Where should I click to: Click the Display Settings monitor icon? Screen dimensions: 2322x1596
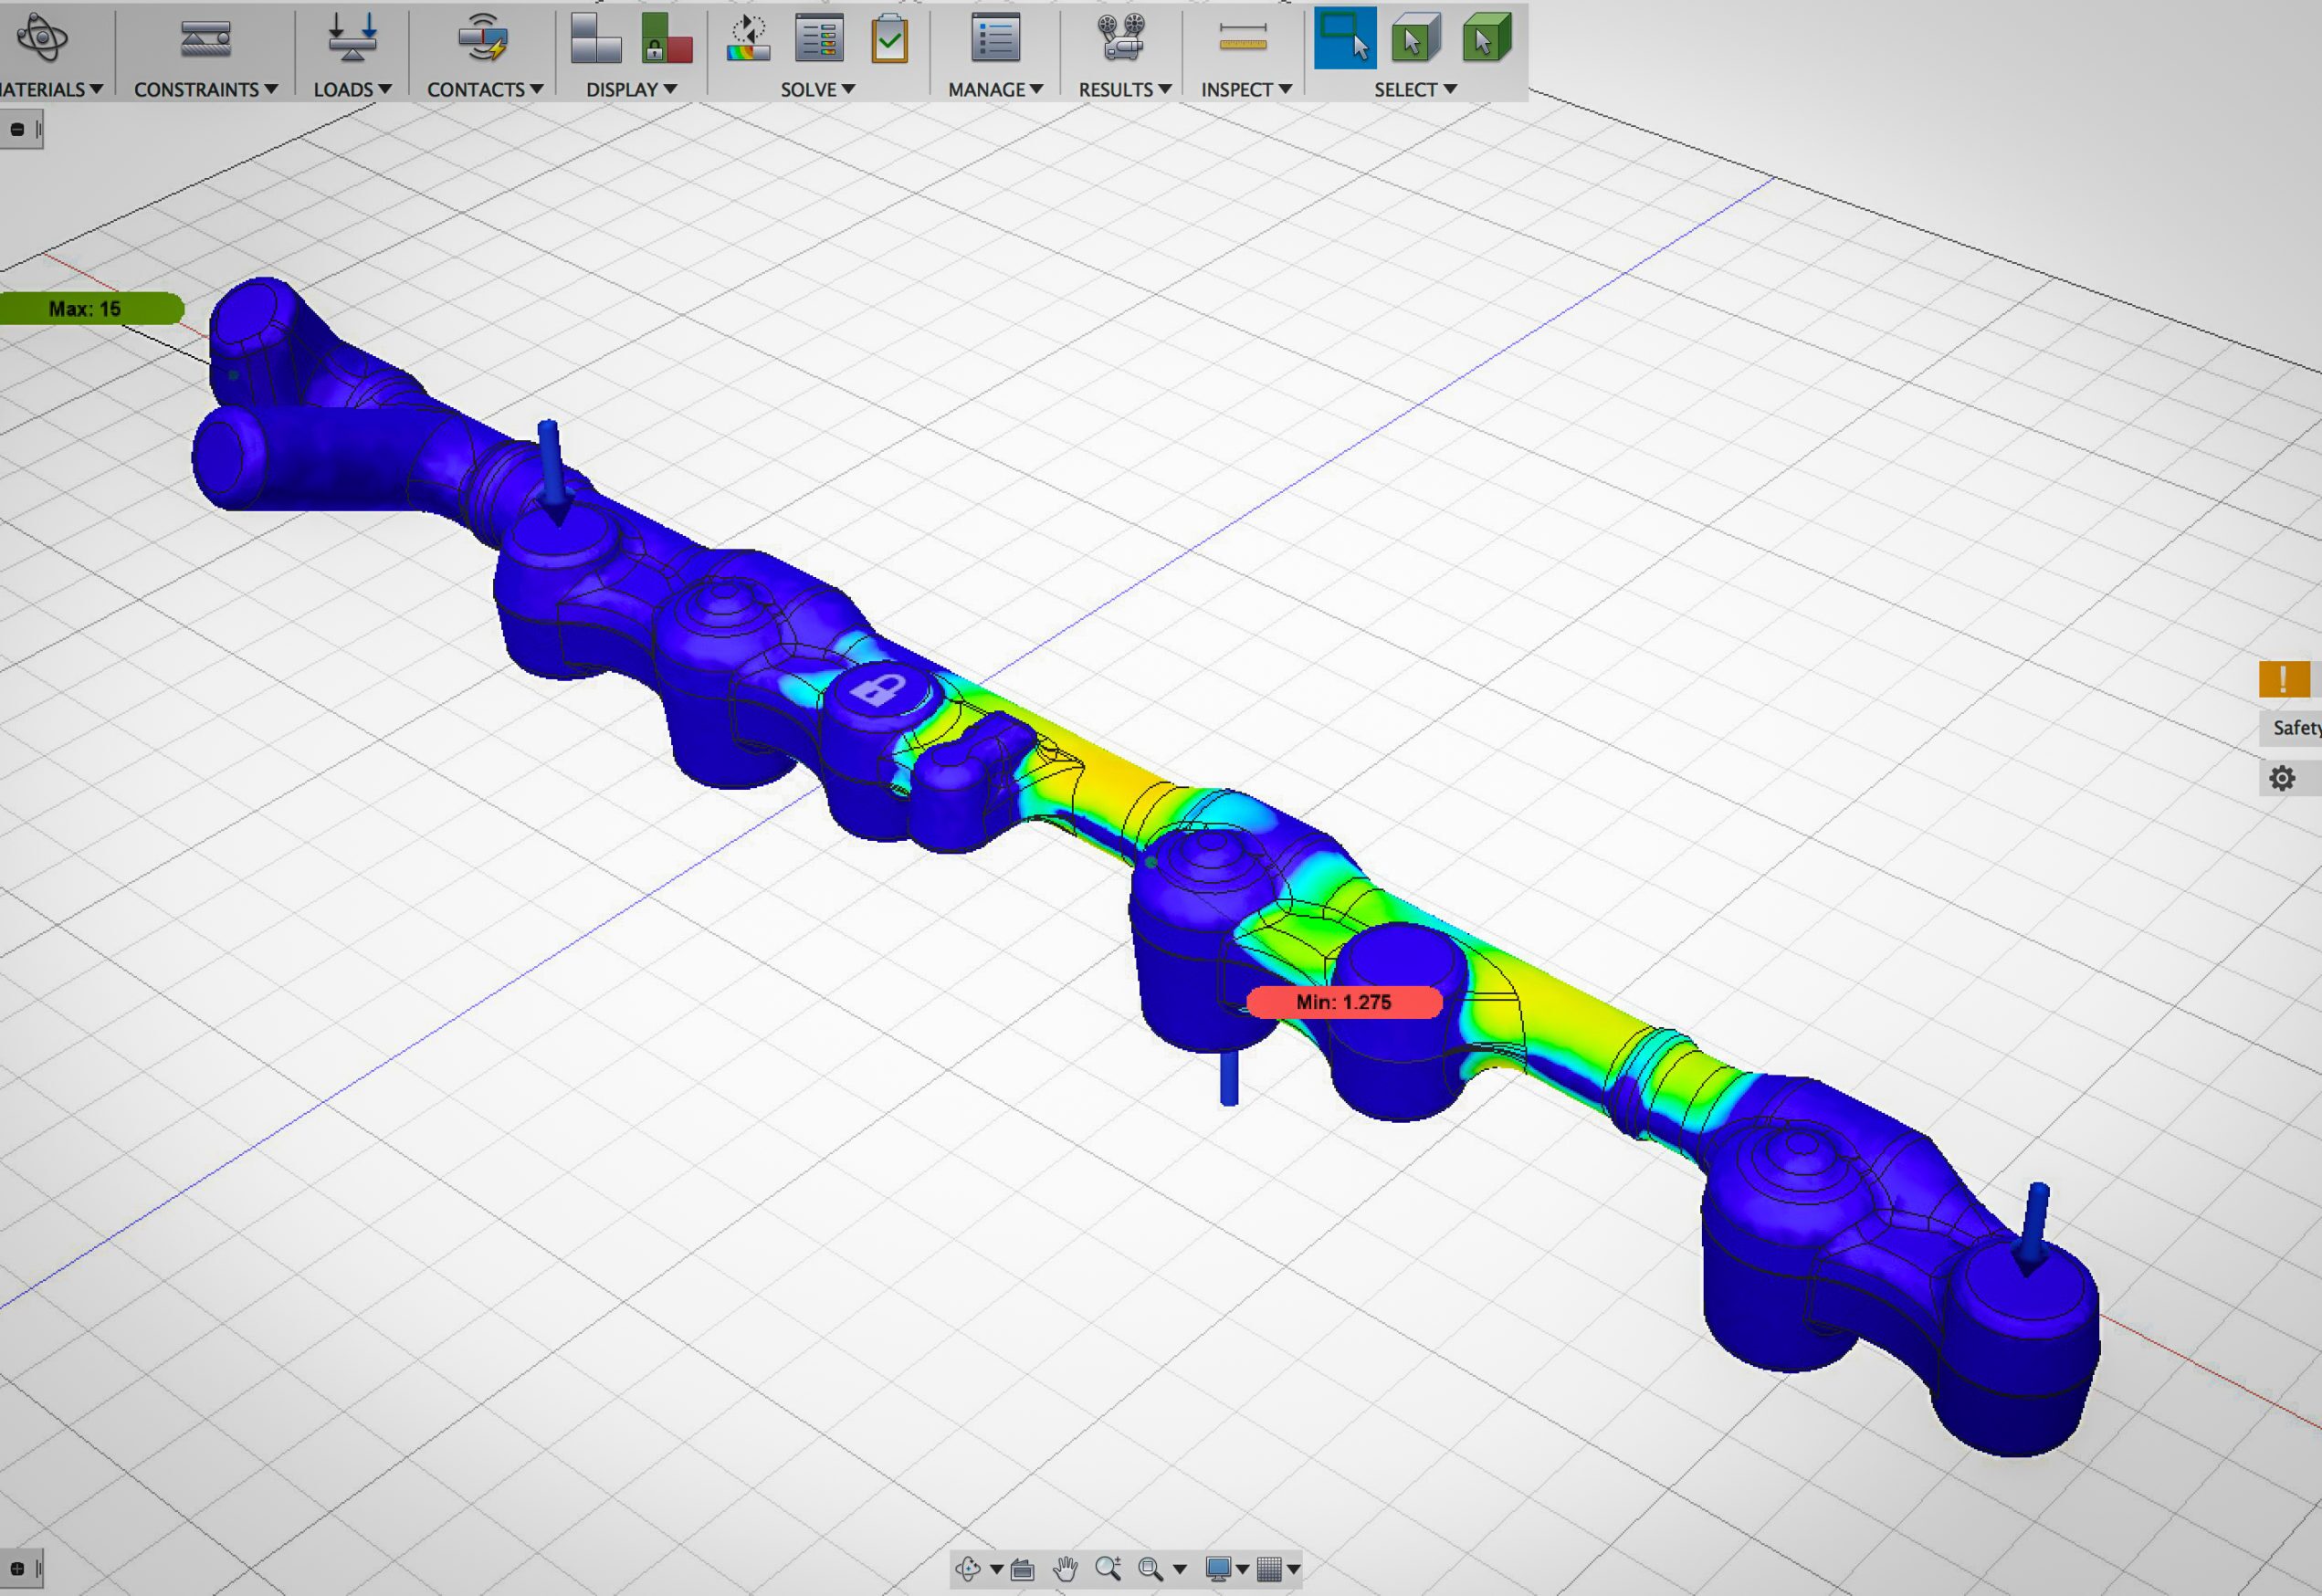coord(1218,1568)
